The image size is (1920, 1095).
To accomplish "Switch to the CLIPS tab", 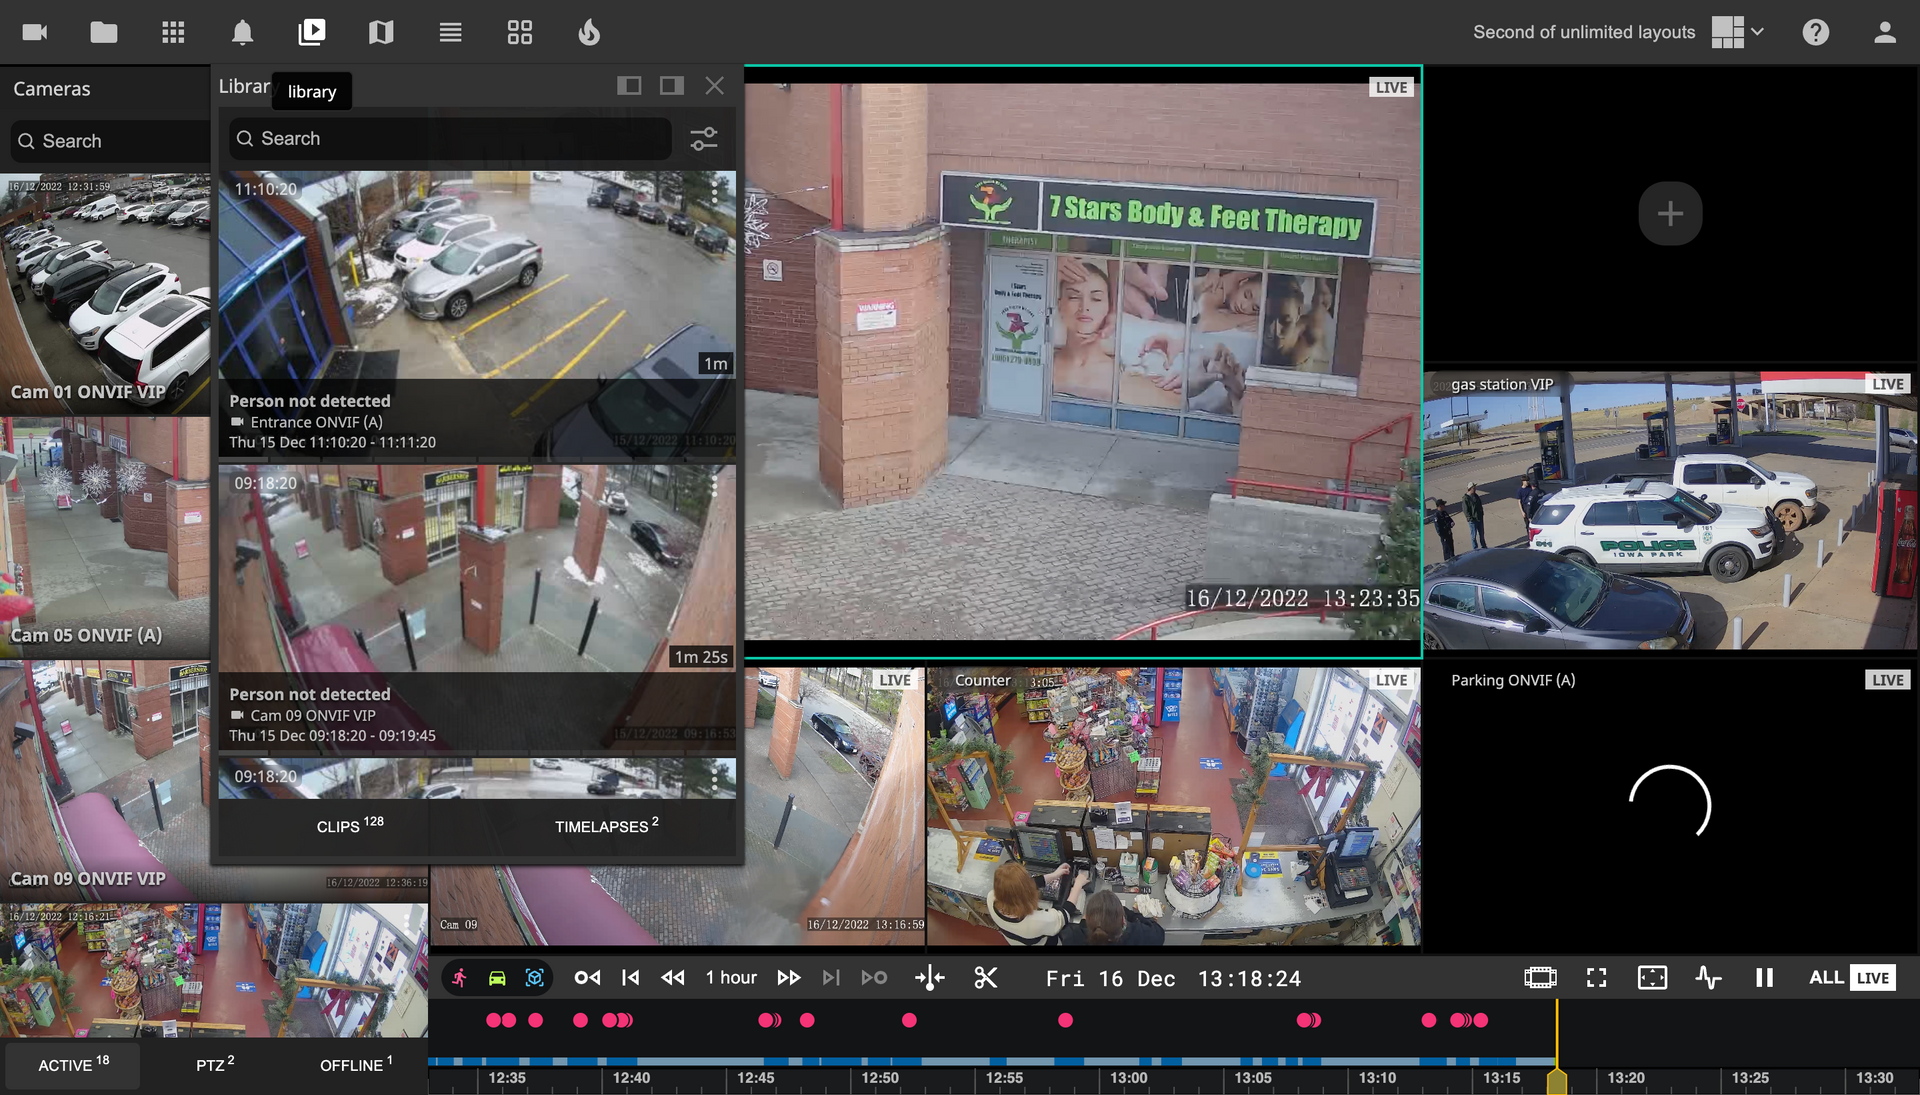I will [x=350, y=826].
